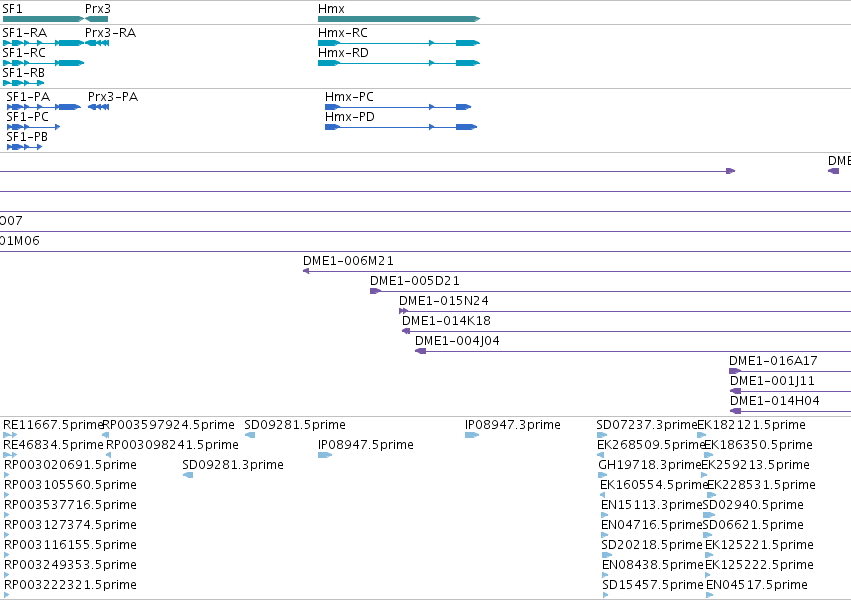Click the EN15113.3prime EST label

(652, 506)
